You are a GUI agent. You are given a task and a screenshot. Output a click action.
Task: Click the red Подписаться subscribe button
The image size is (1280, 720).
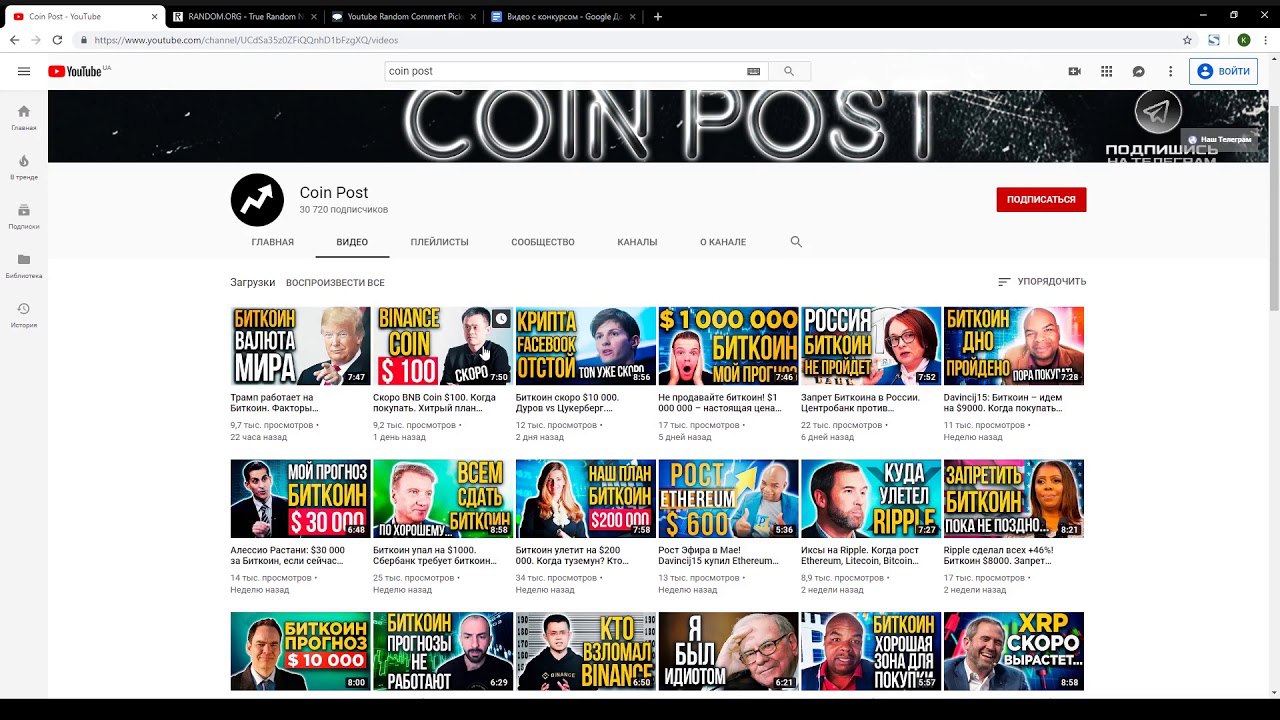coord(1041,199)
